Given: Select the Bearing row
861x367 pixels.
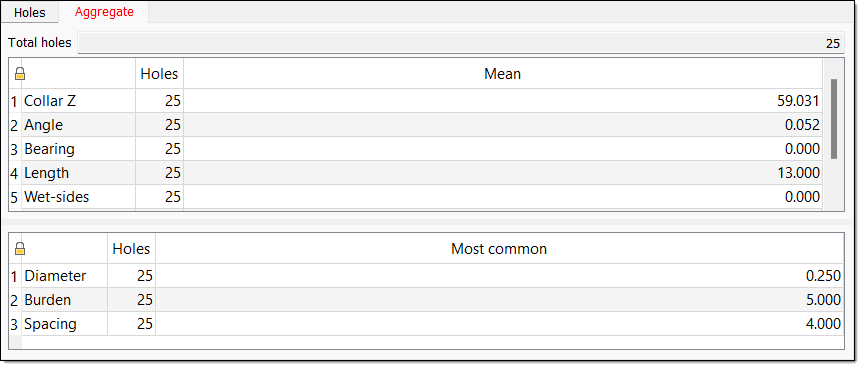Looking at the screenshot, I should pyautogui.click(x=416, y=149).
